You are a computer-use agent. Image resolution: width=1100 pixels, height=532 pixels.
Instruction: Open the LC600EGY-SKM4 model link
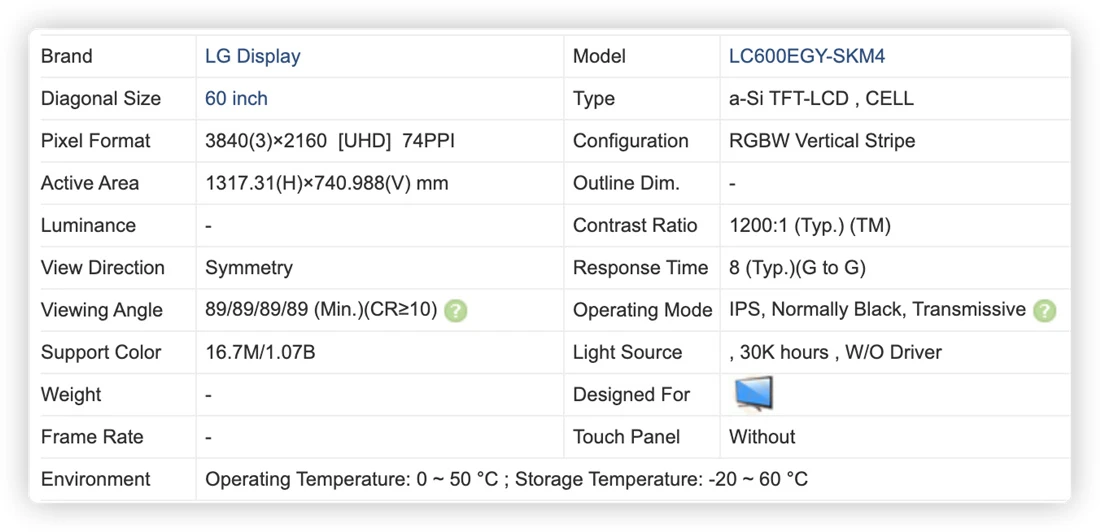click(x=807, y=56)
